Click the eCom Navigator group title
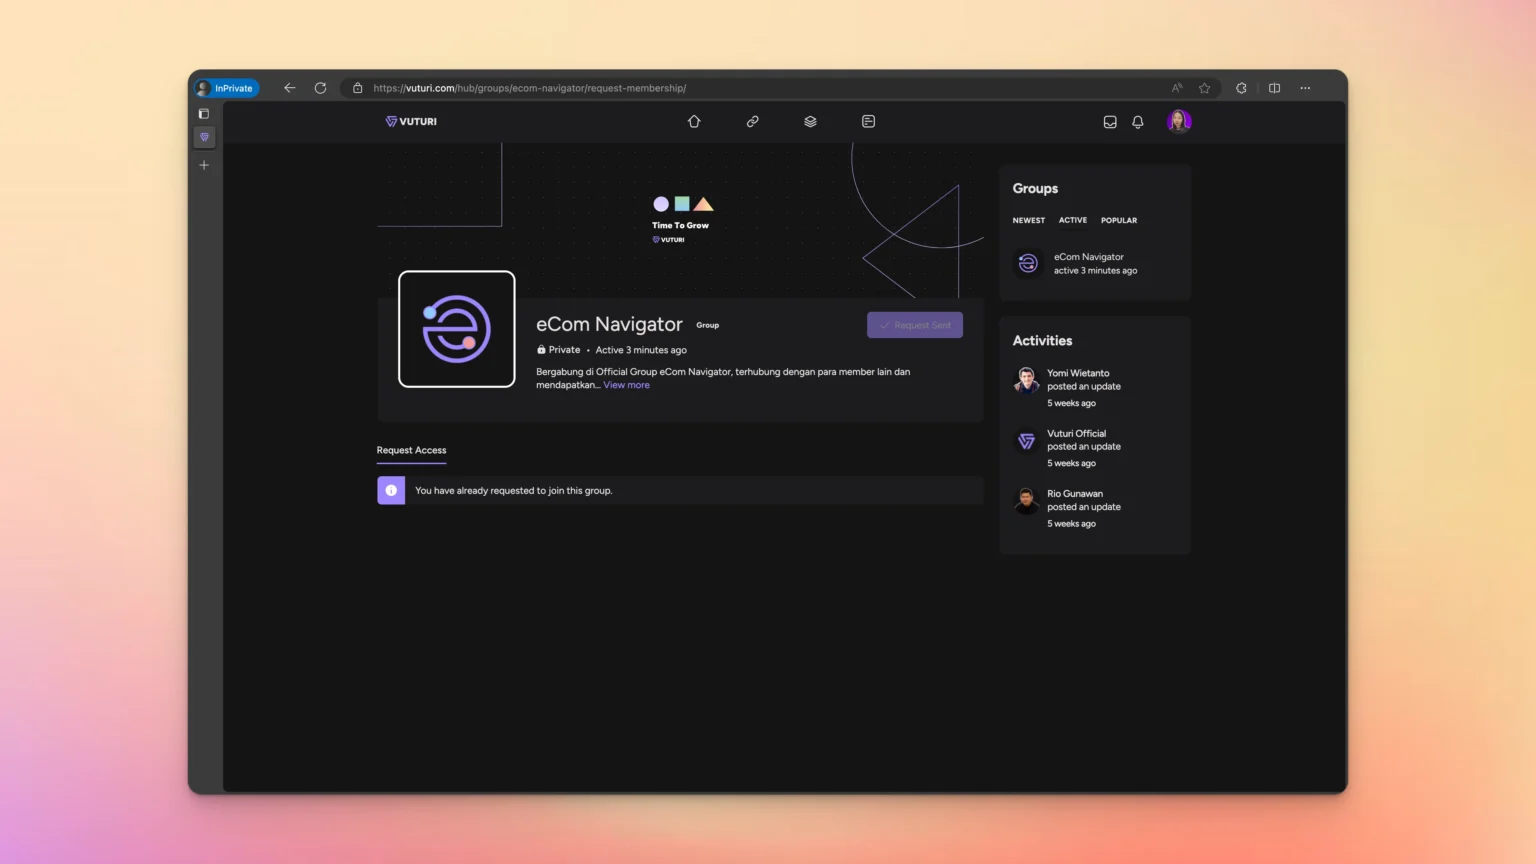1536x864 pixels. [x=609, y=324]
